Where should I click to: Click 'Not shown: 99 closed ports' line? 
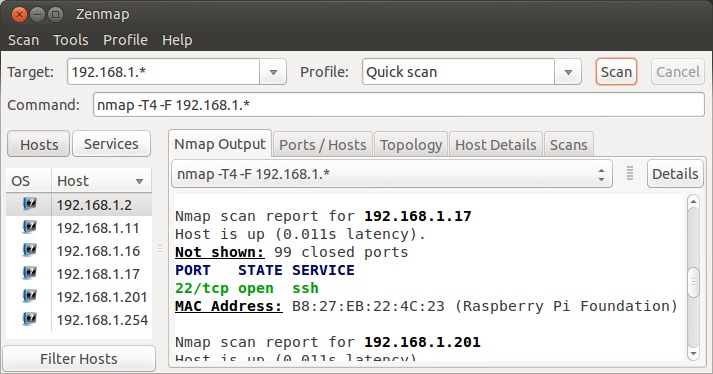click(291, 252)
